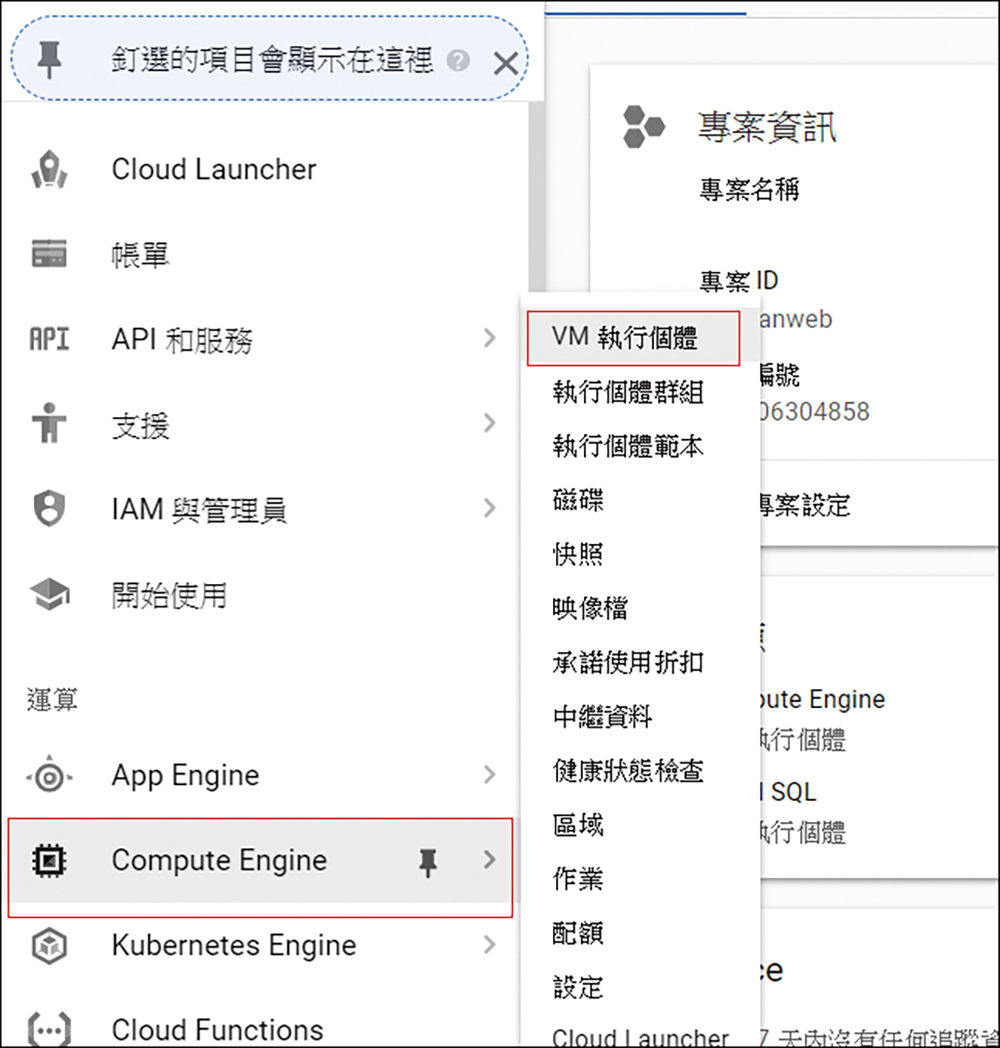Toggle the pin on Compute Engine

pos(428,862)
